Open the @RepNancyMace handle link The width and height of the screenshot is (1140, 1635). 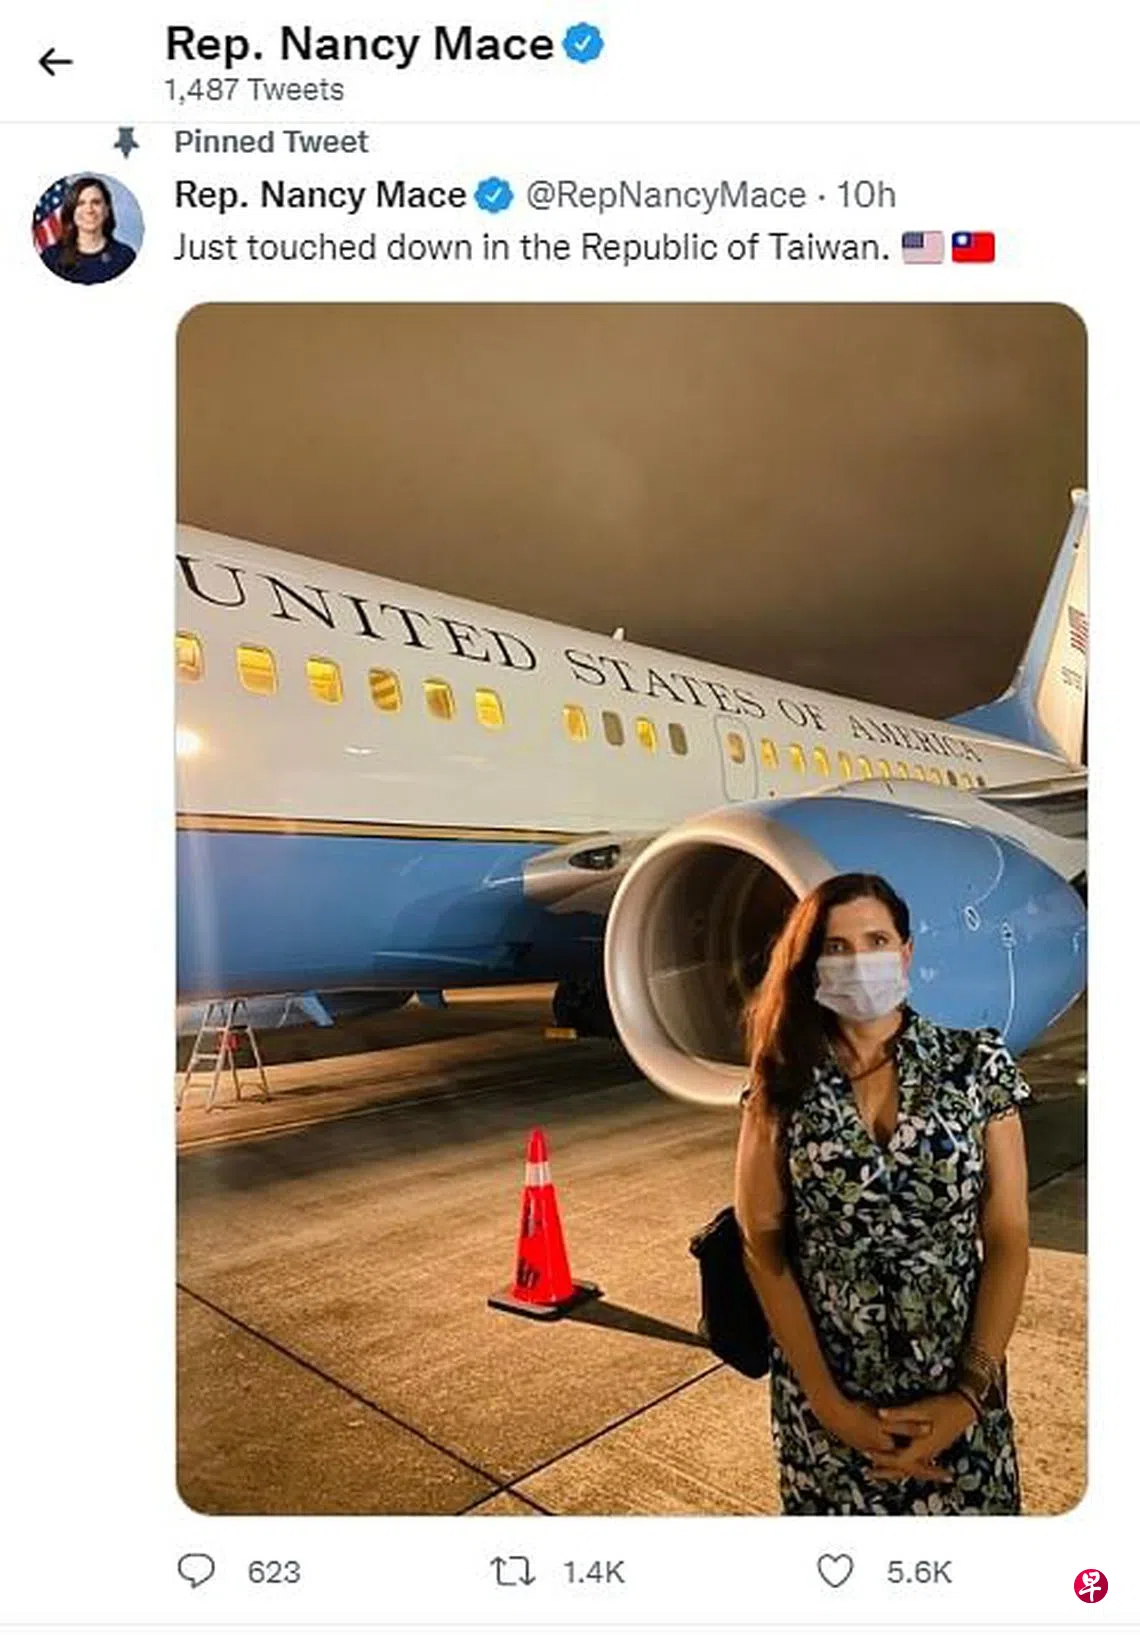[665, 195]
